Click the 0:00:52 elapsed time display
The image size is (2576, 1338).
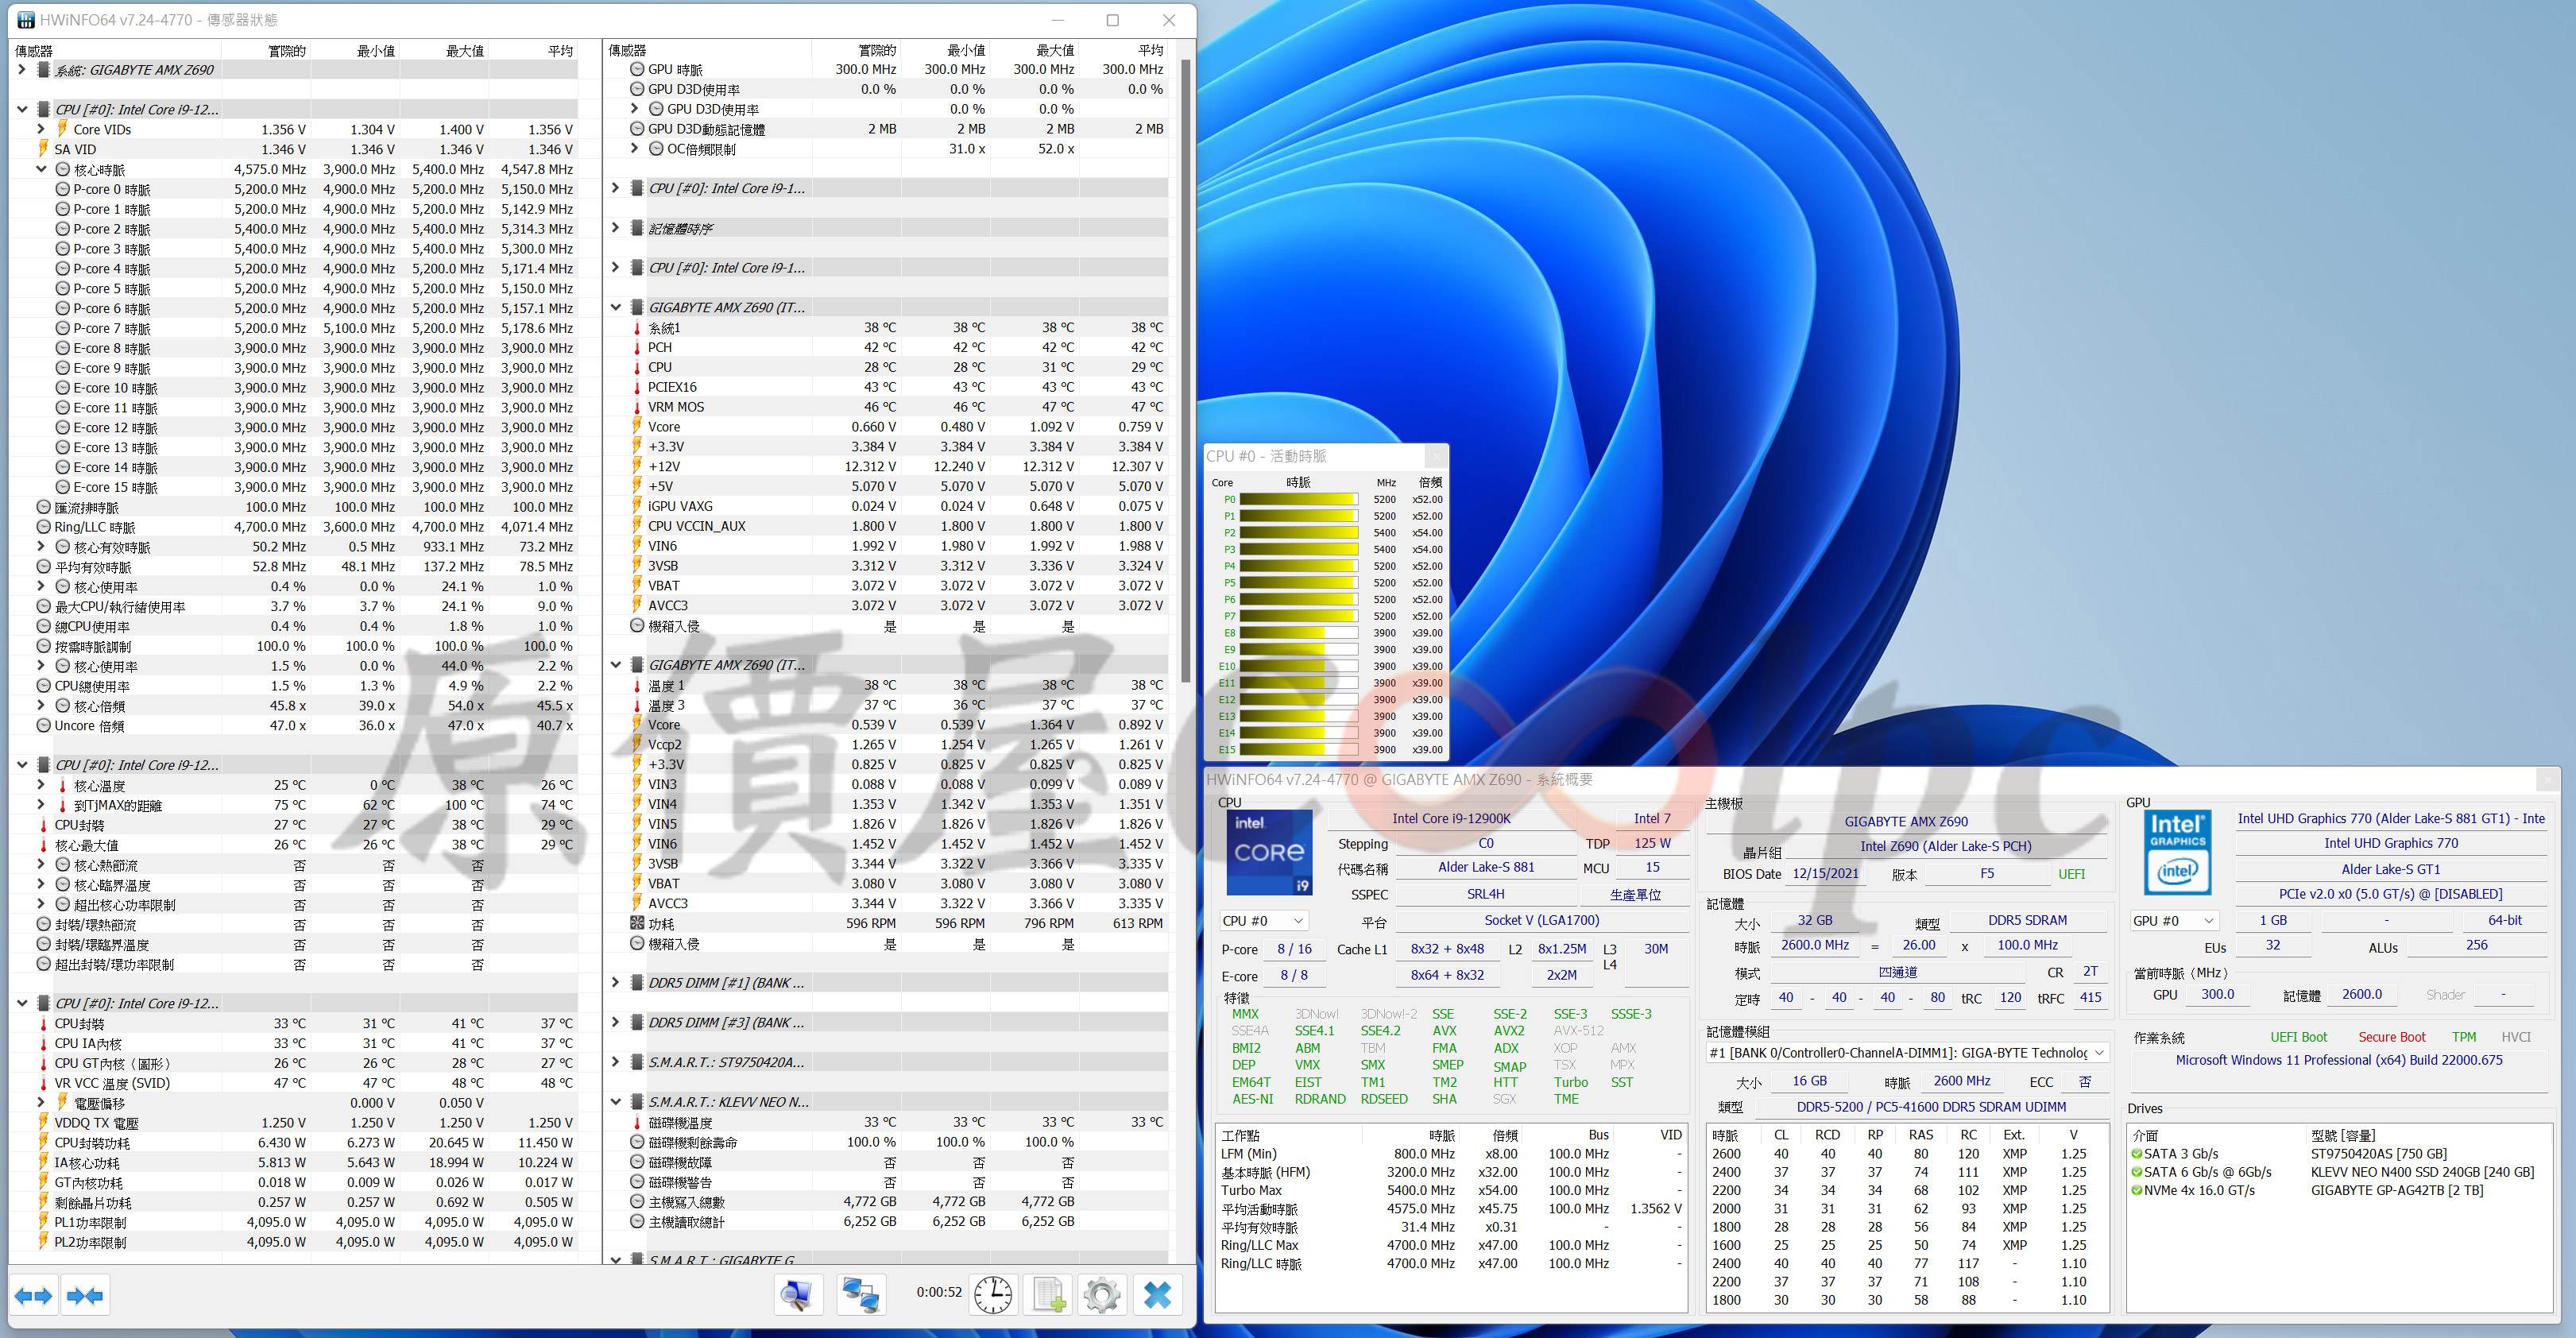point(939,1292)
